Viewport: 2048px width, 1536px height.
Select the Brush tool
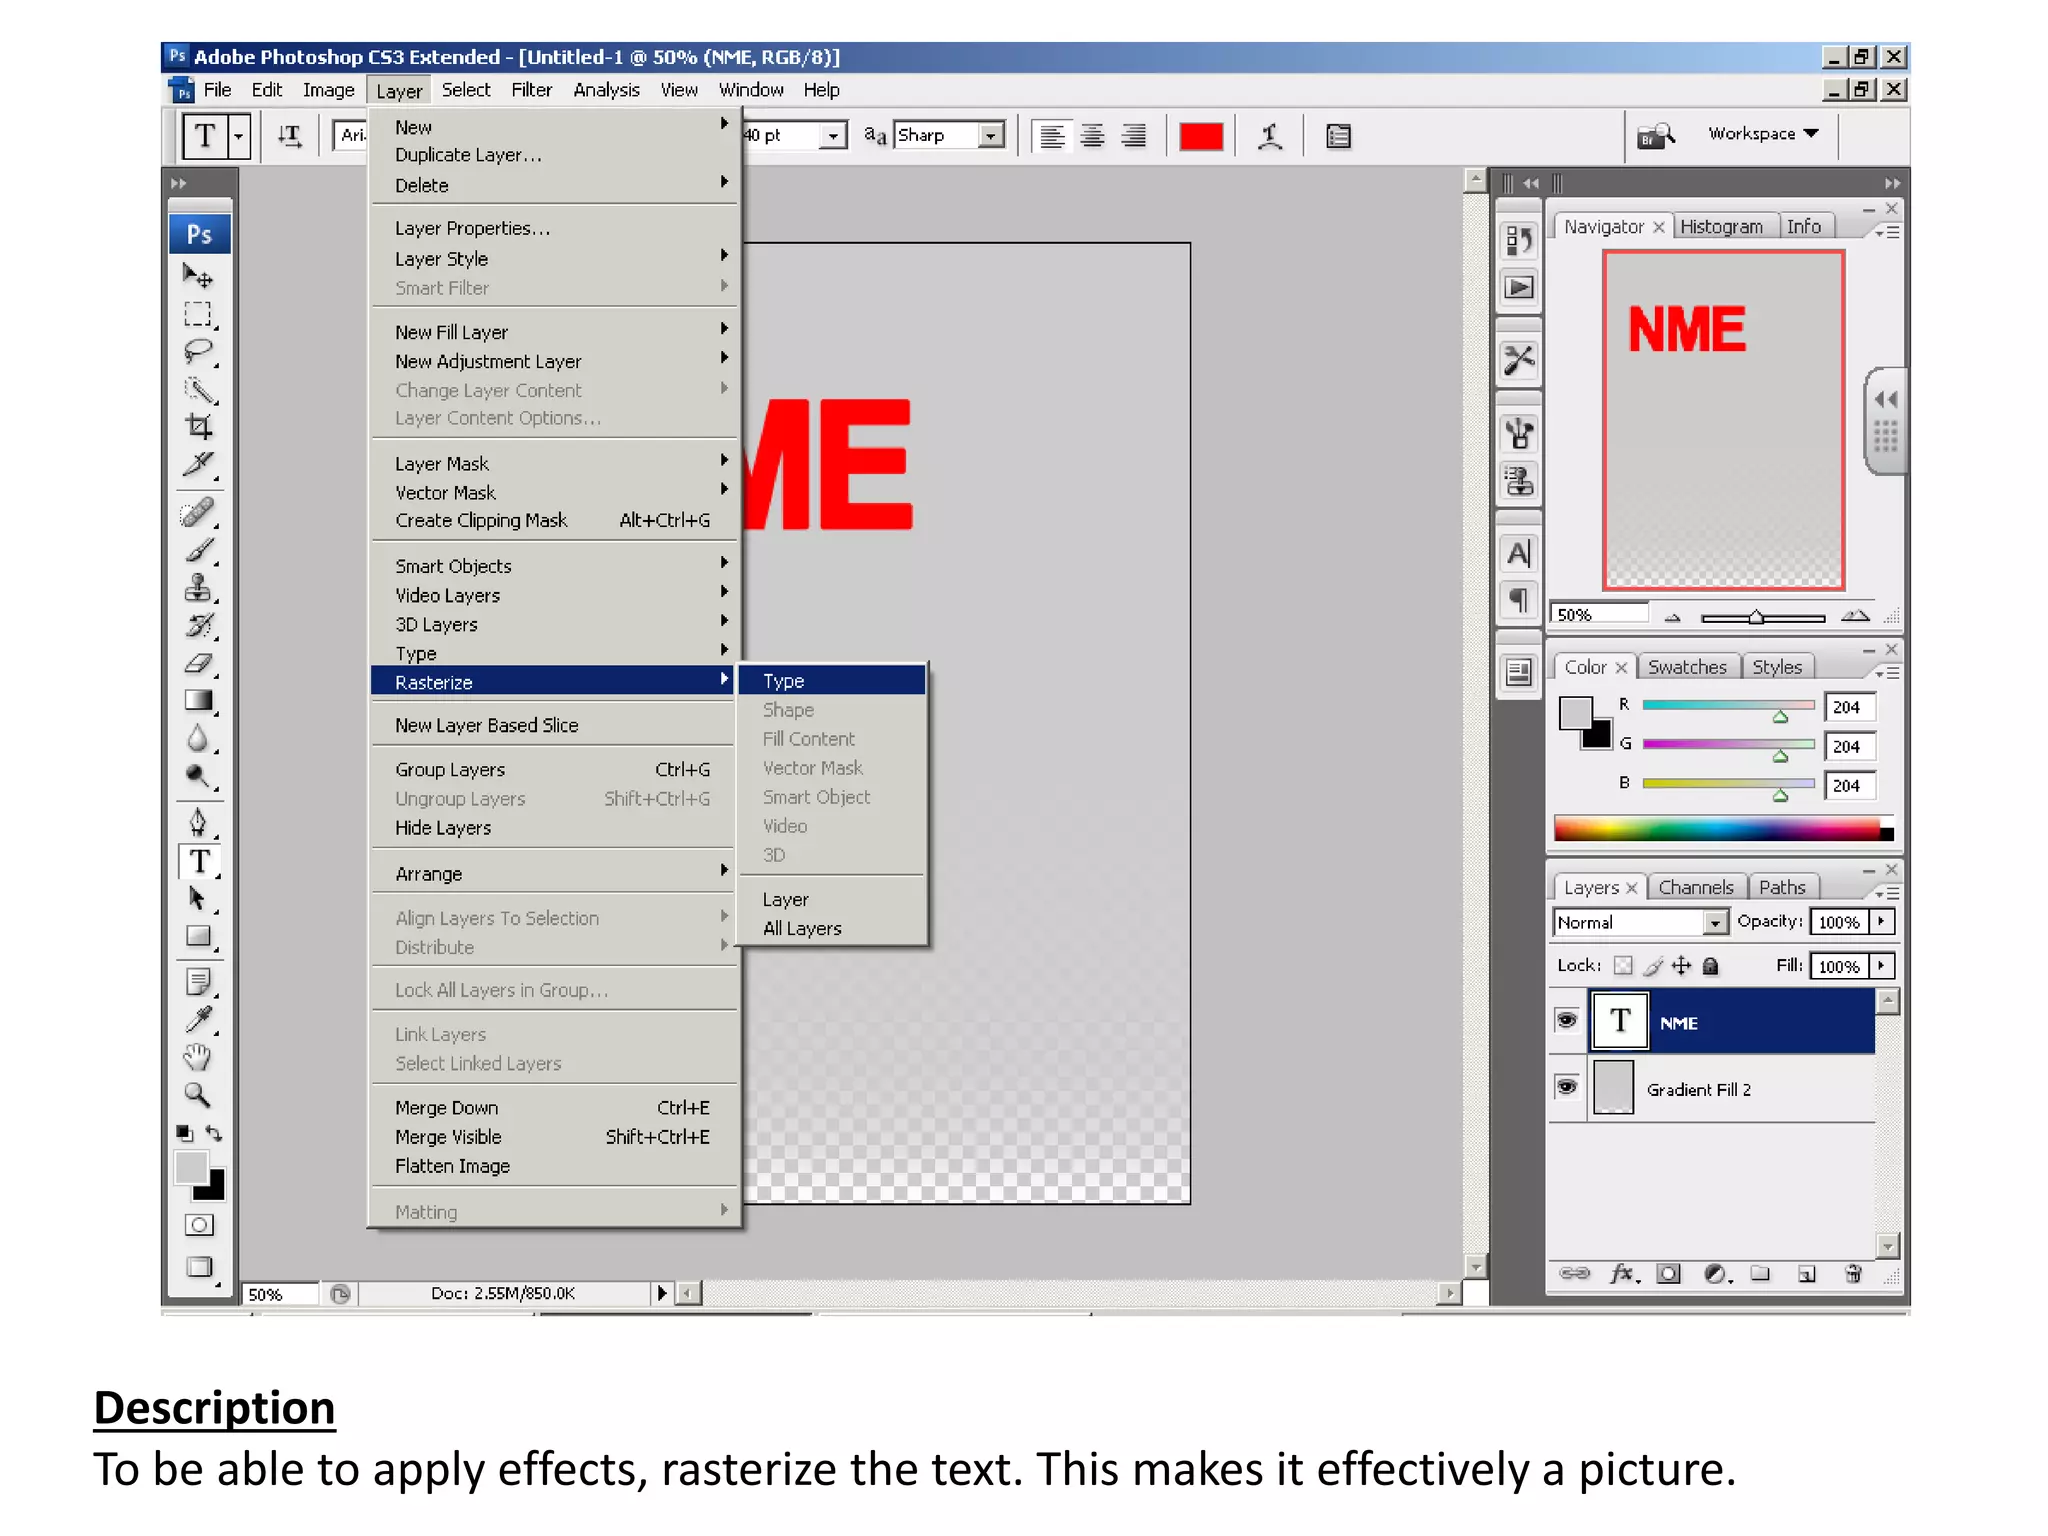(199, 550)
